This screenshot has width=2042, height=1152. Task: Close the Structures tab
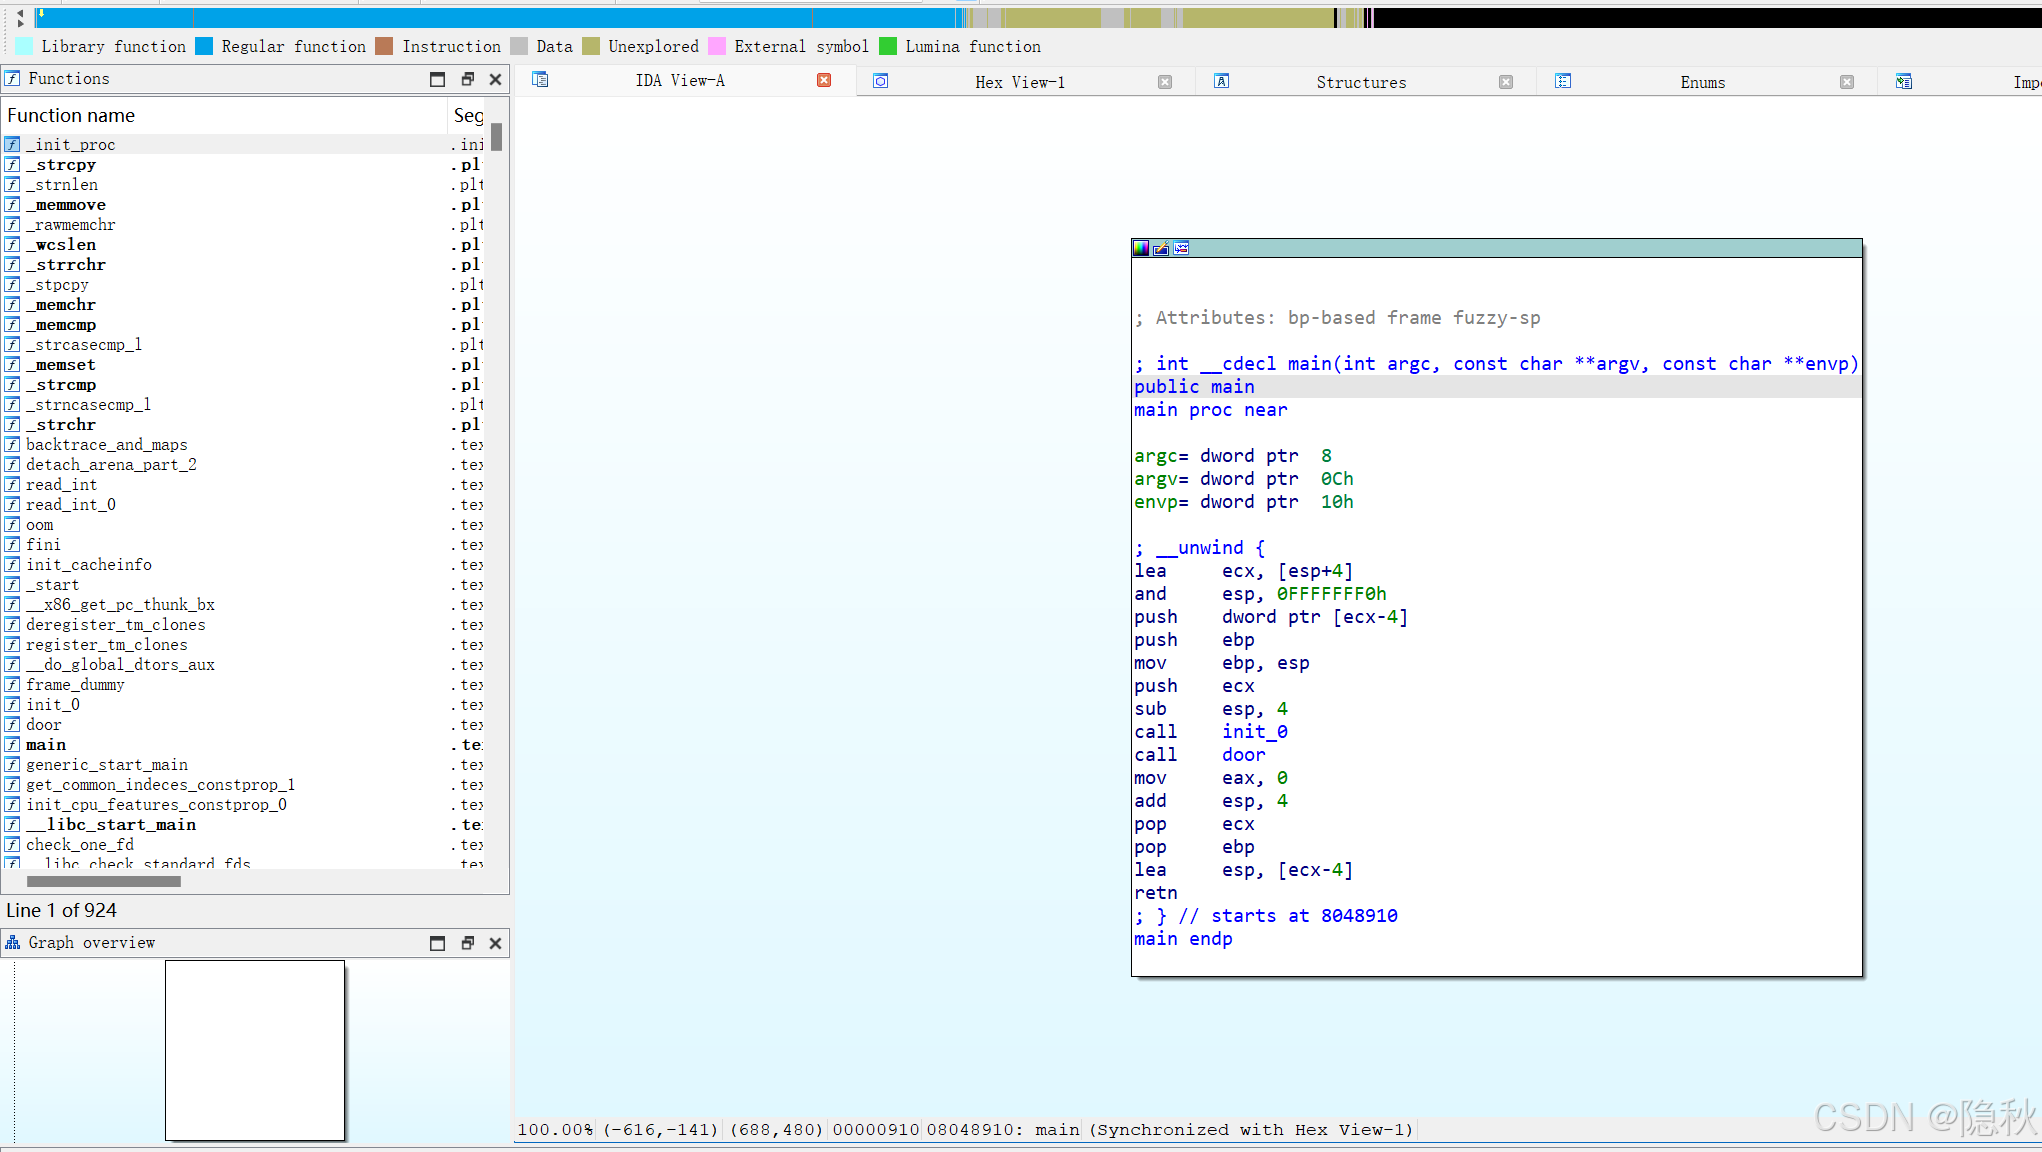click(1506, 82)
